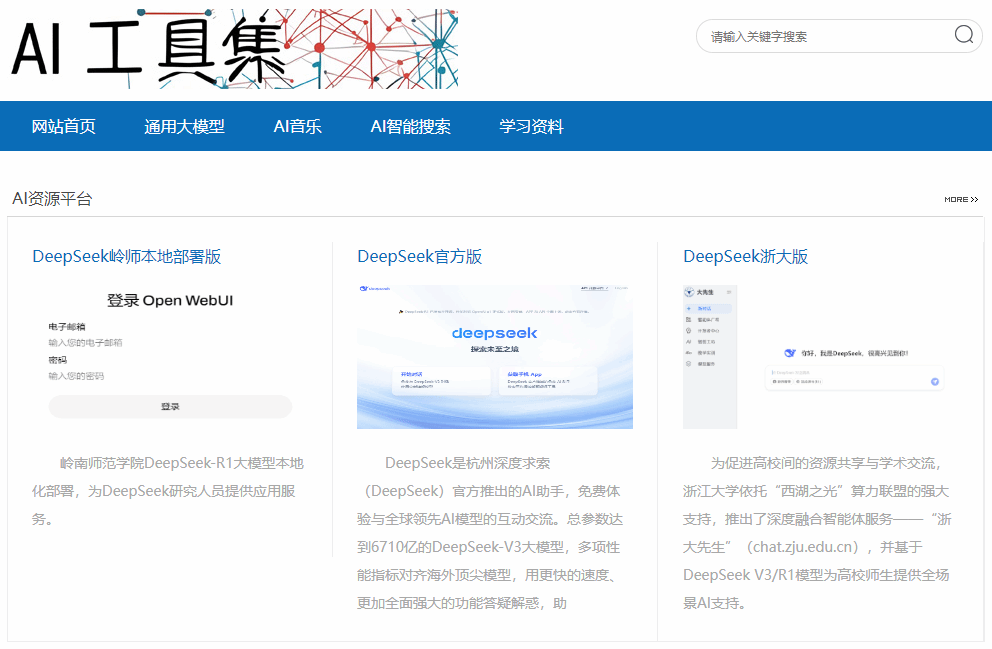Click the DeepSeek whale icon beside 你好 greeting

(790, 353)
